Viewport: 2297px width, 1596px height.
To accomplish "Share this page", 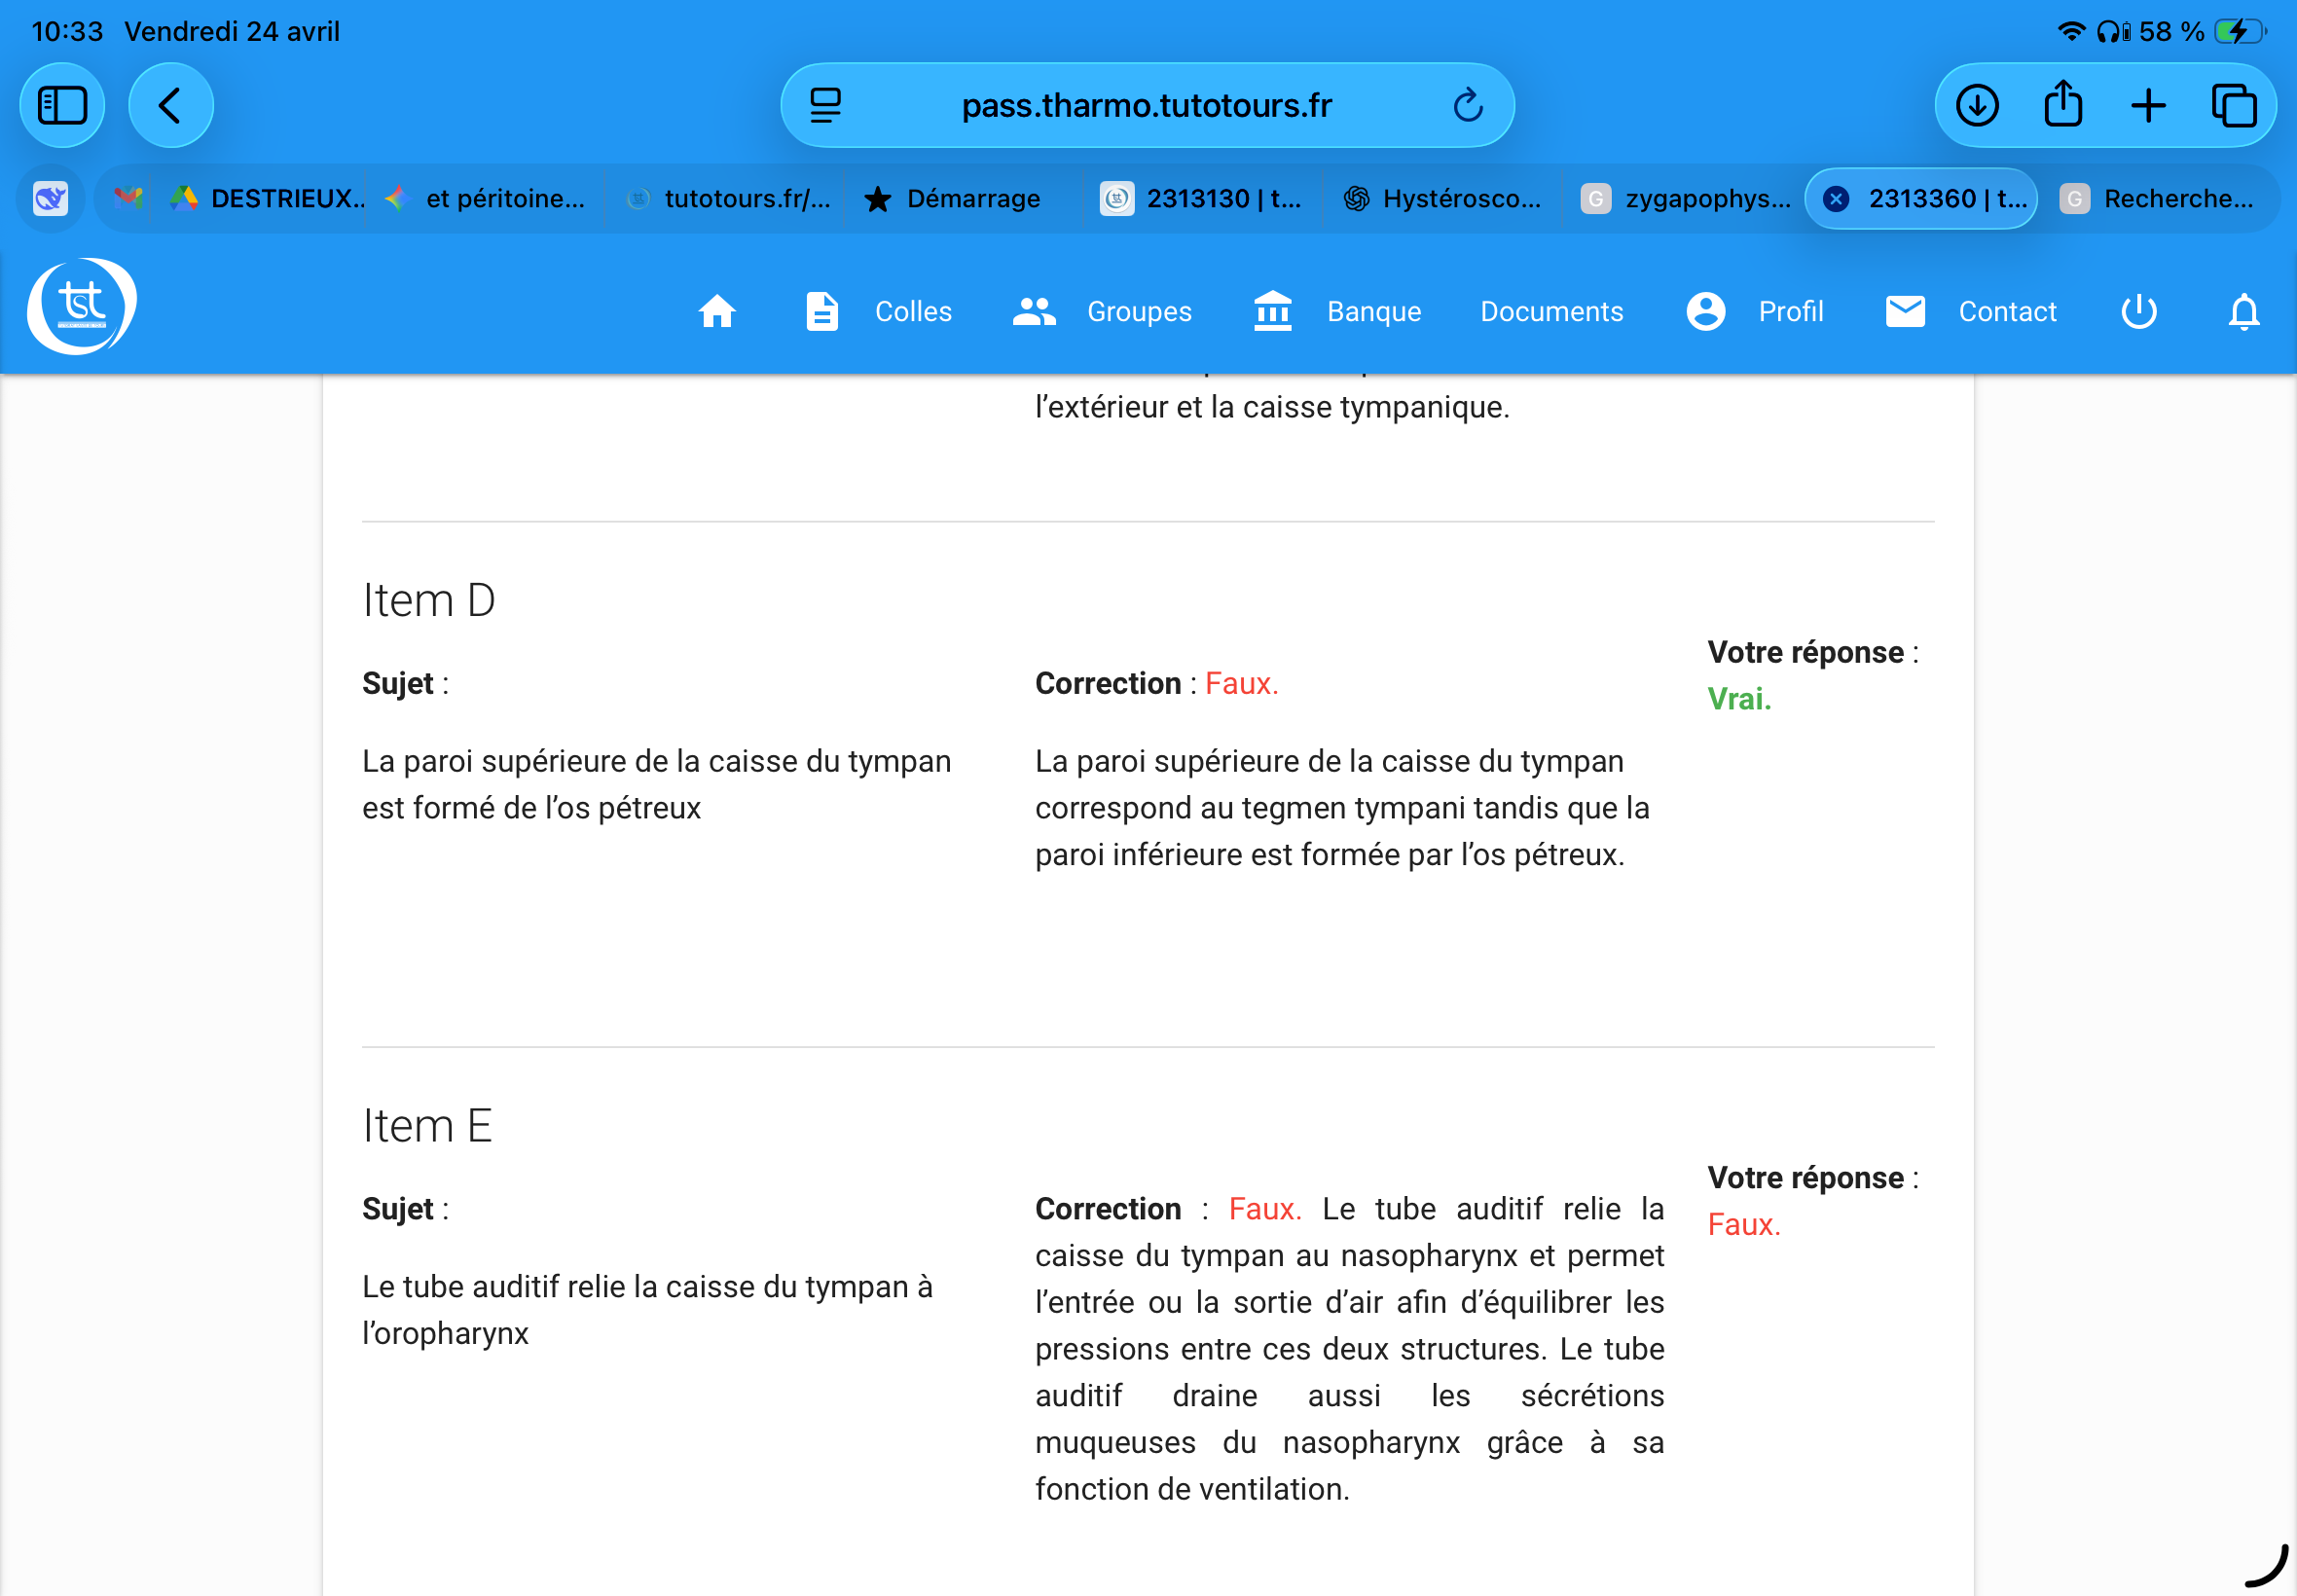I will click(x=2062, y=105).
